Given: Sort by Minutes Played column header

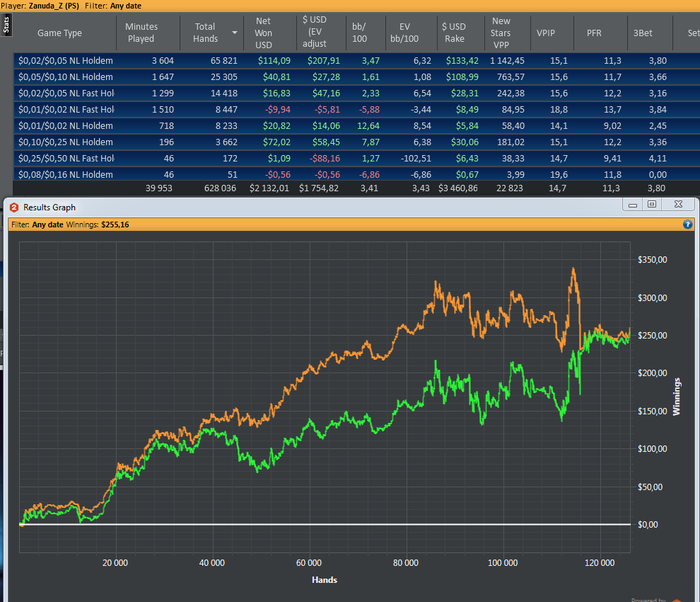Looking at the screenshot, I should [141, 33].
